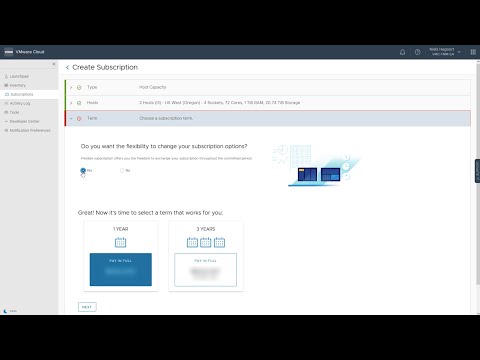Open Activity Log in sidebar

pos(20,103)
